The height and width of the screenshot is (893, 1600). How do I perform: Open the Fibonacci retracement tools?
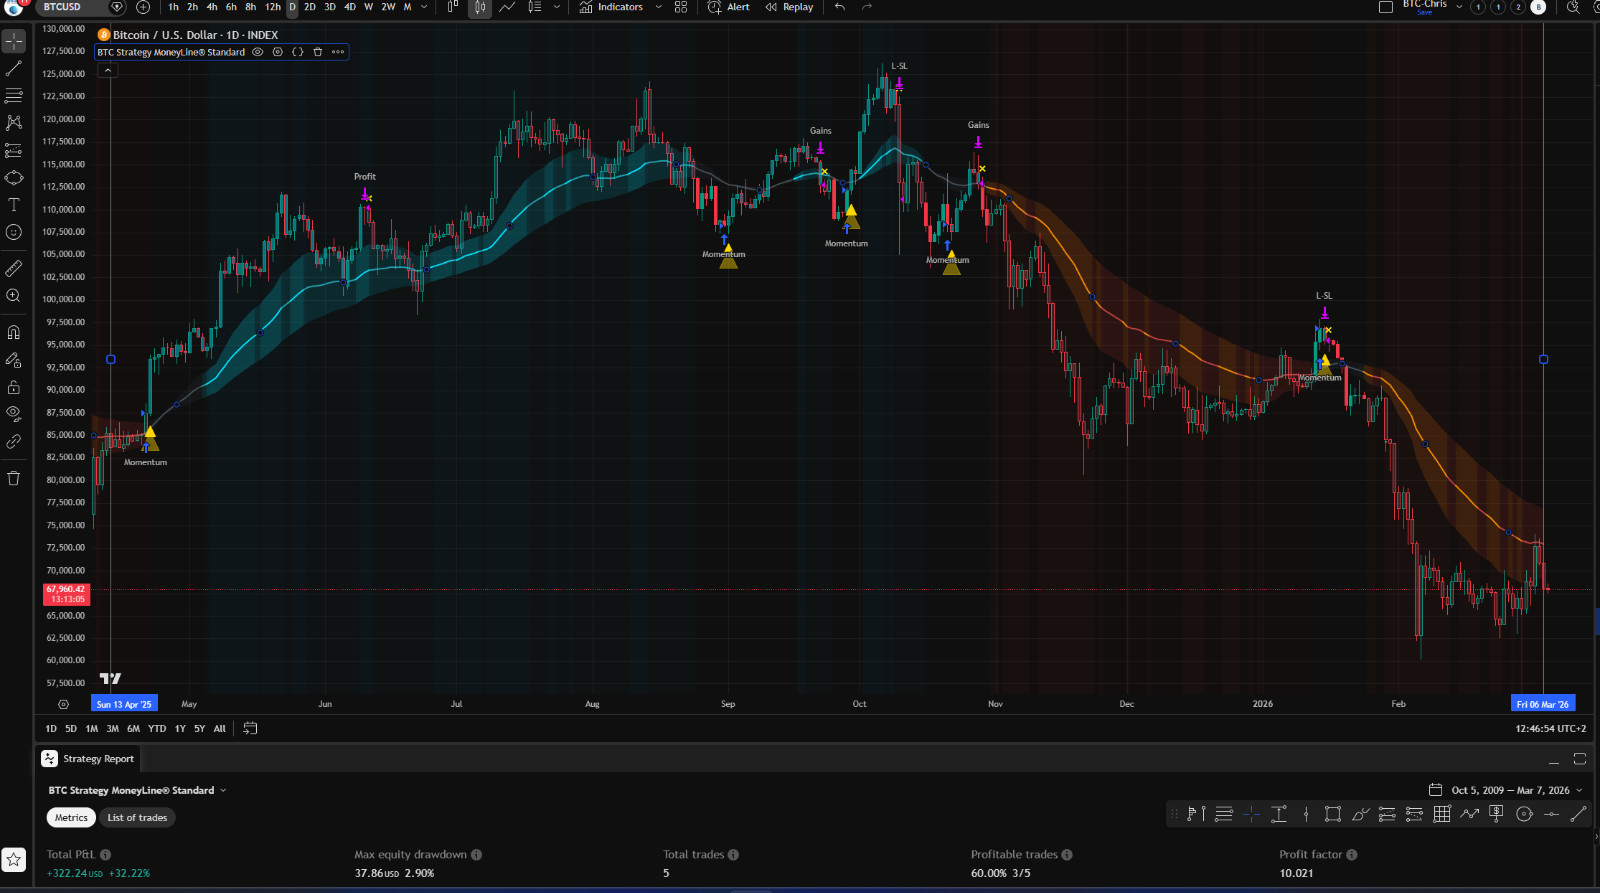[14, 96]
